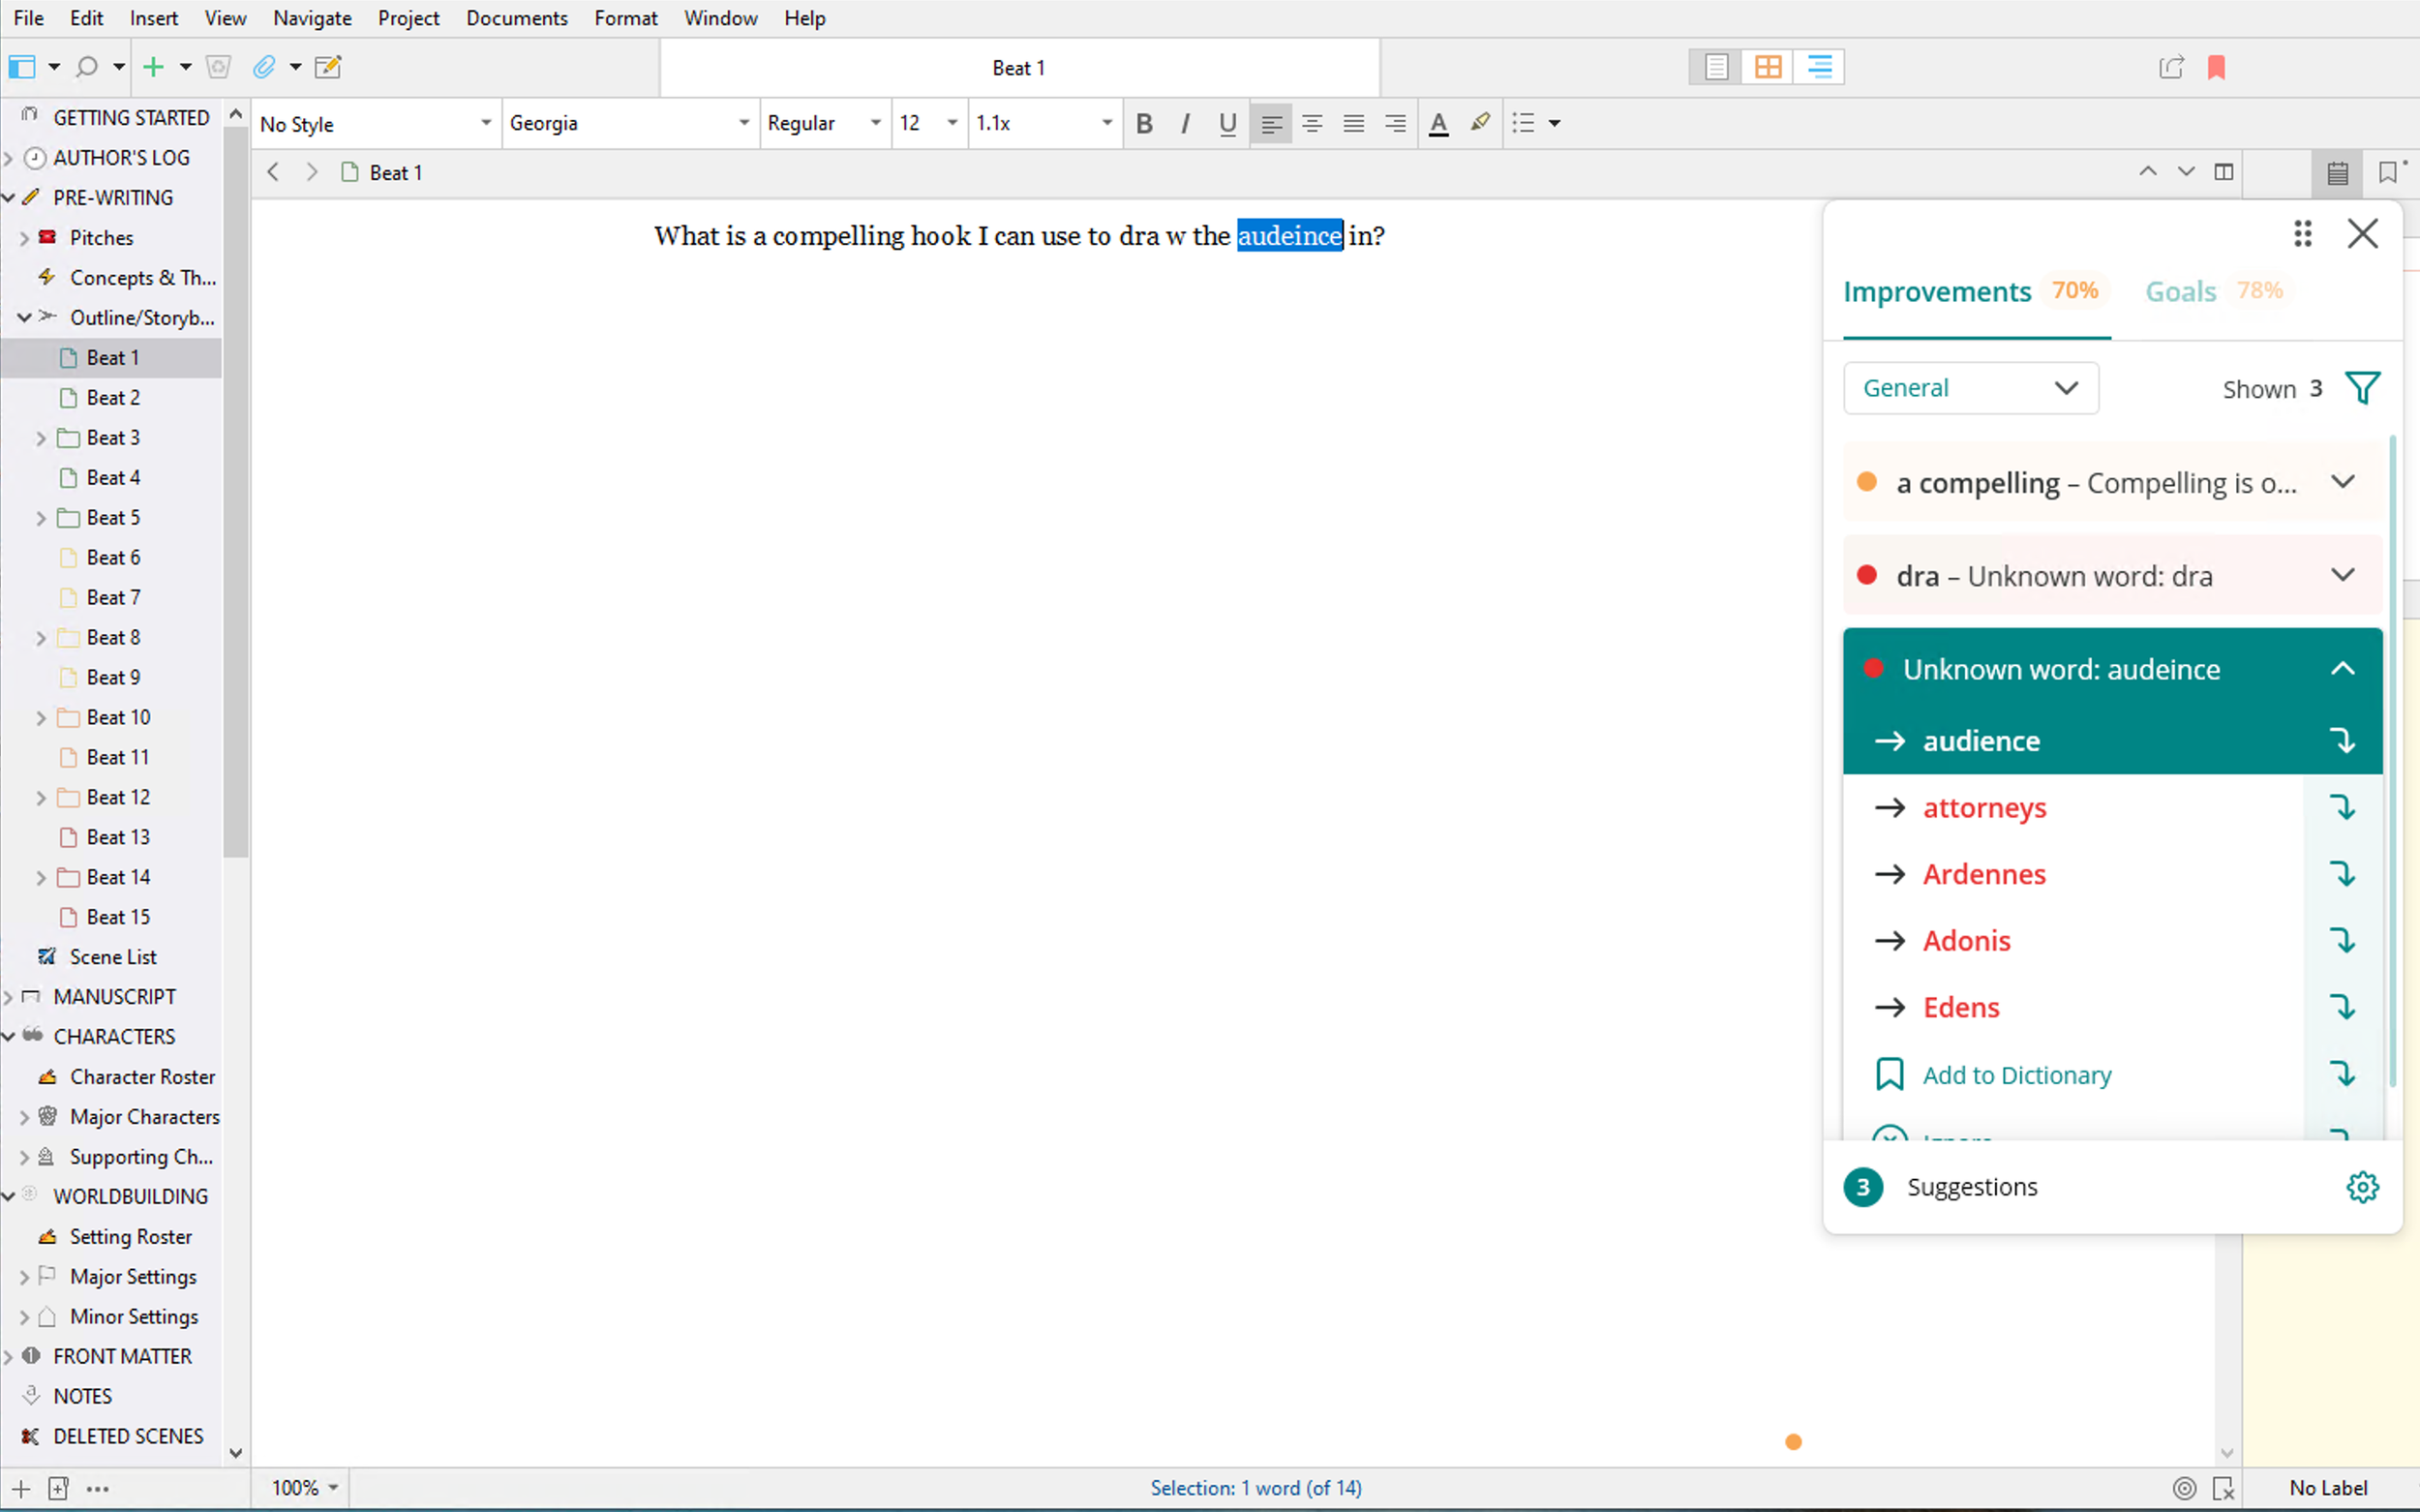Select Beat 5 in the binder

point(113,517)
